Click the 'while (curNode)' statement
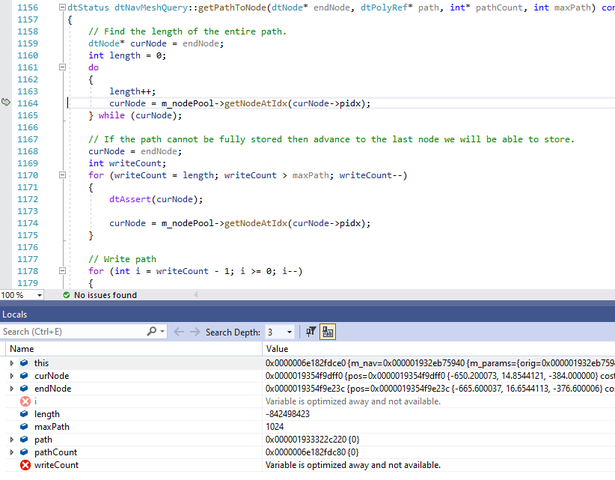 click(x=140, y=116)
